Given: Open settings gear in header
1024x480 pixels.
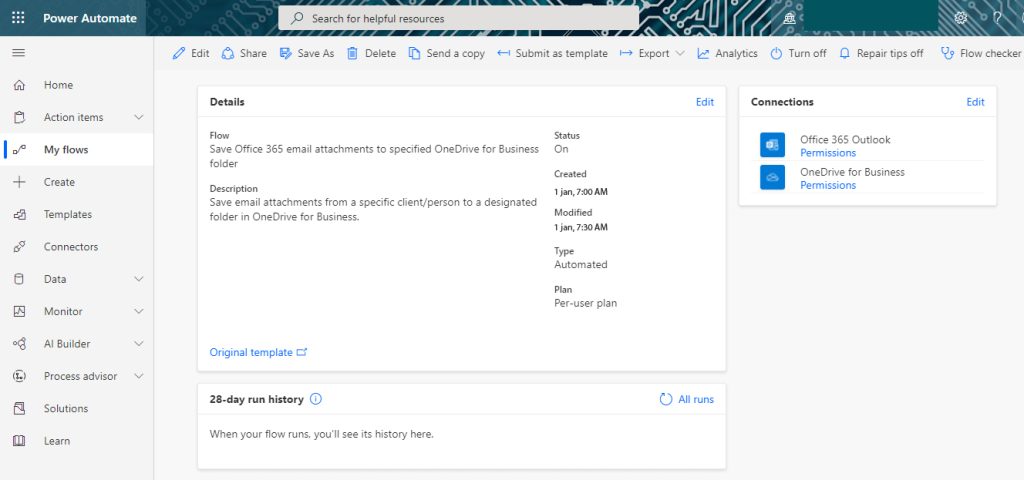Looking at the screenshot, I should (x=961, y=18).
